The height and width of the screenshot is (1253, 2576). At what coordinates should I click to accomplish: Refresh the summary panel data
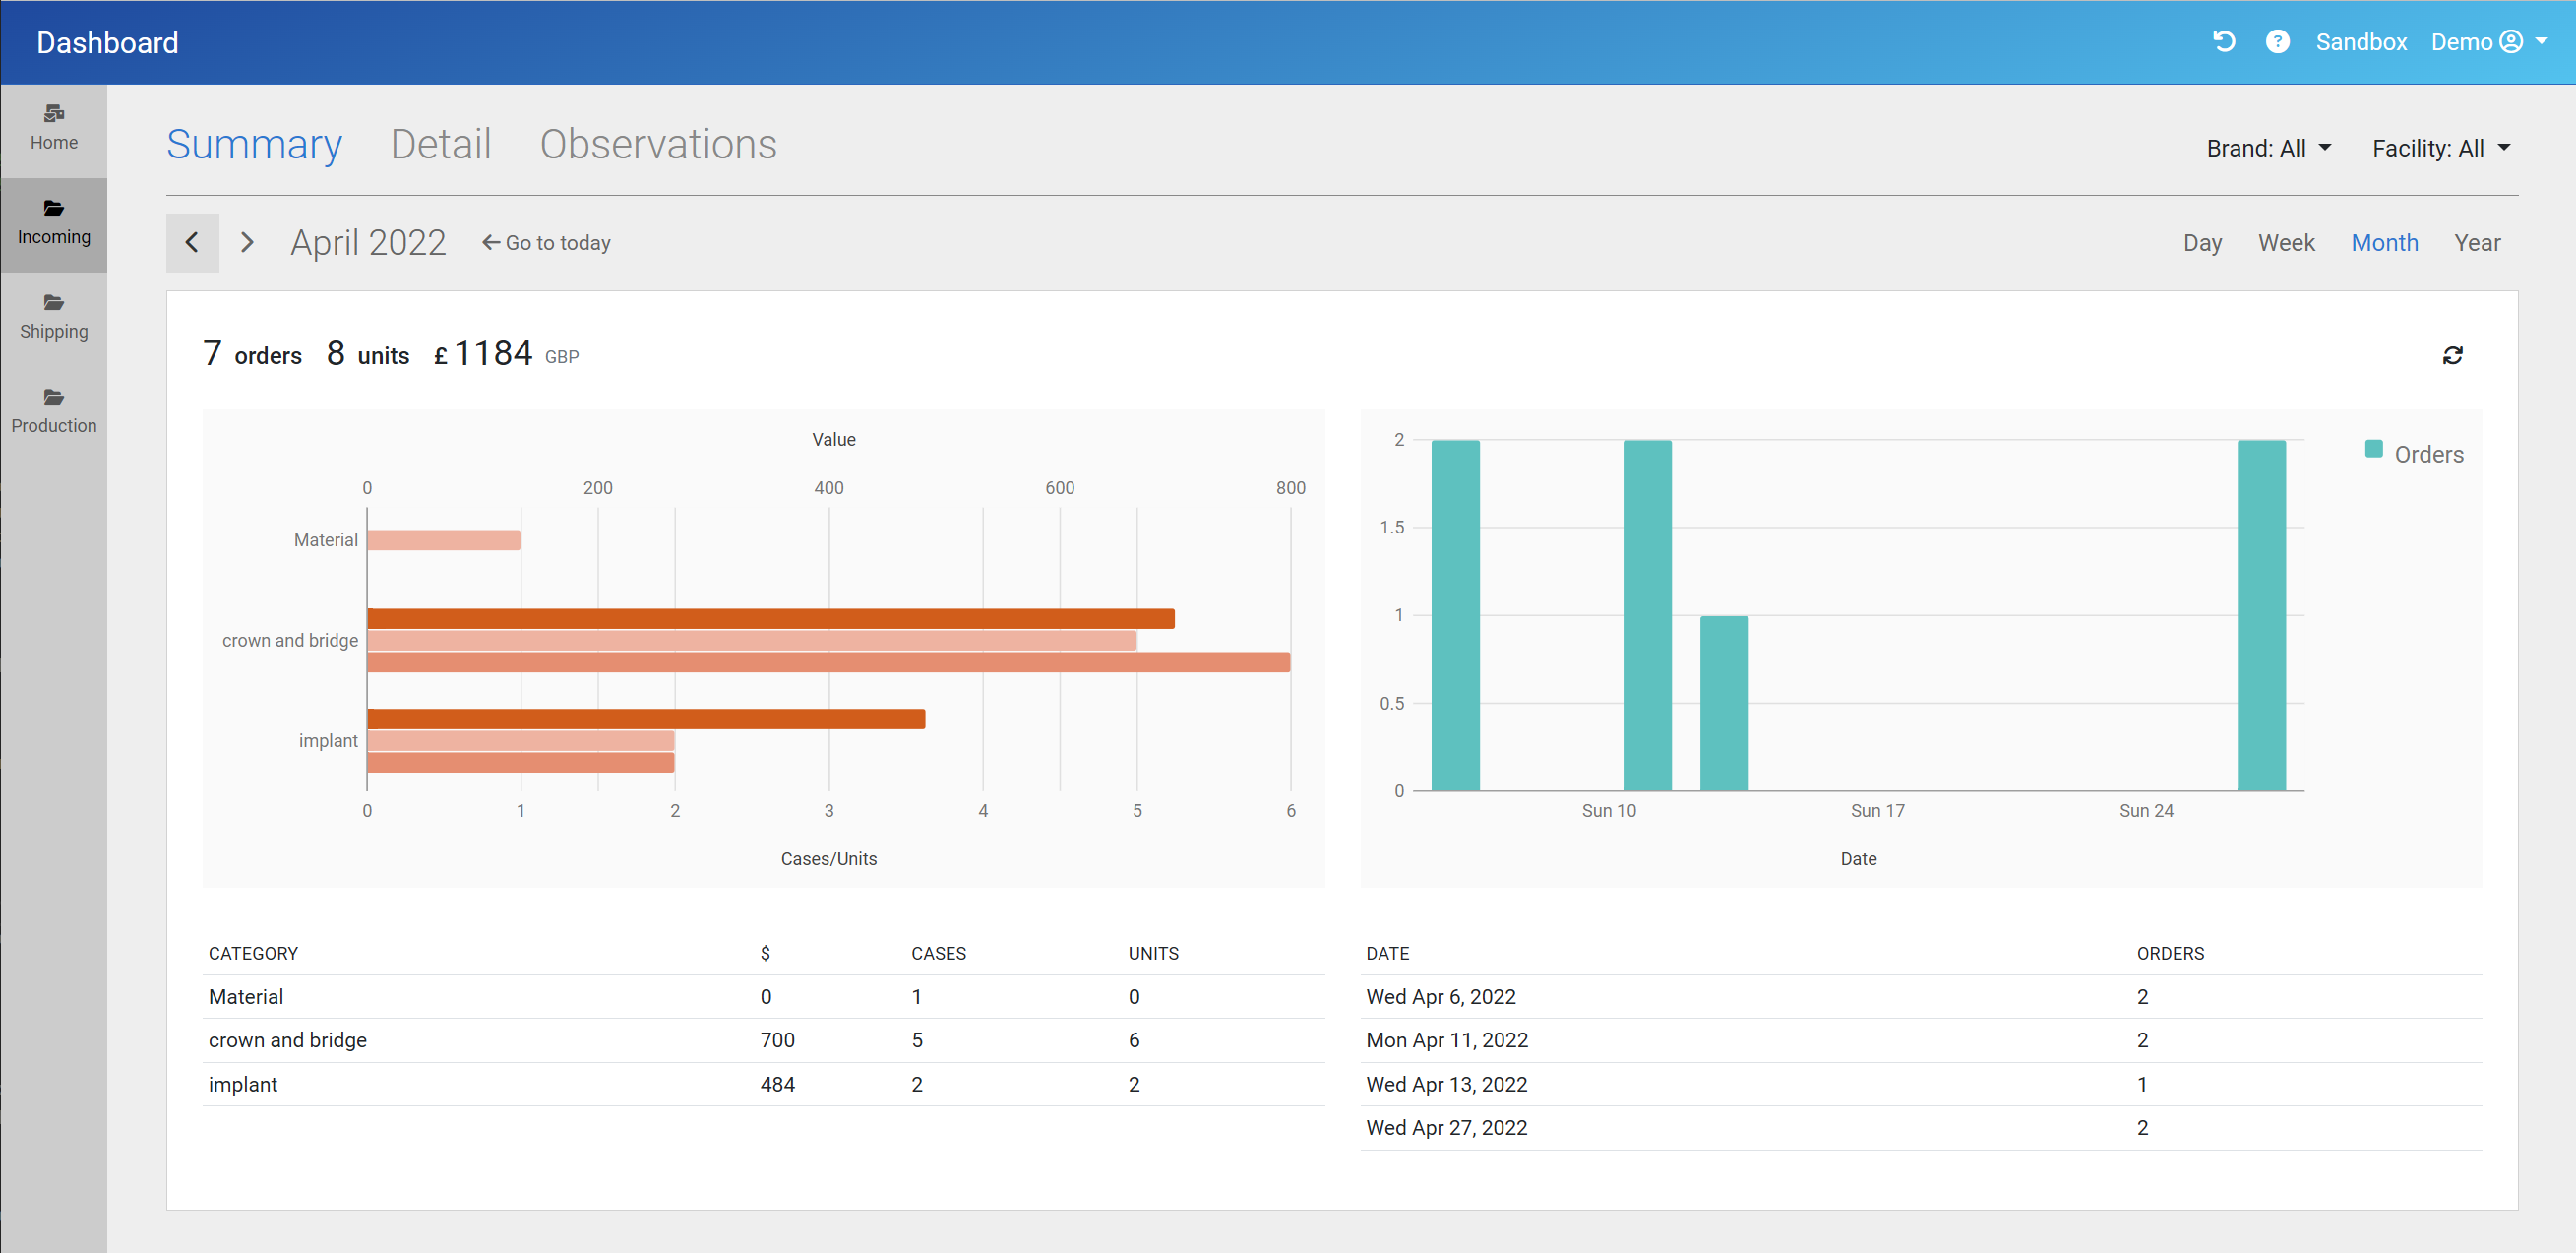coord(2452,356)
